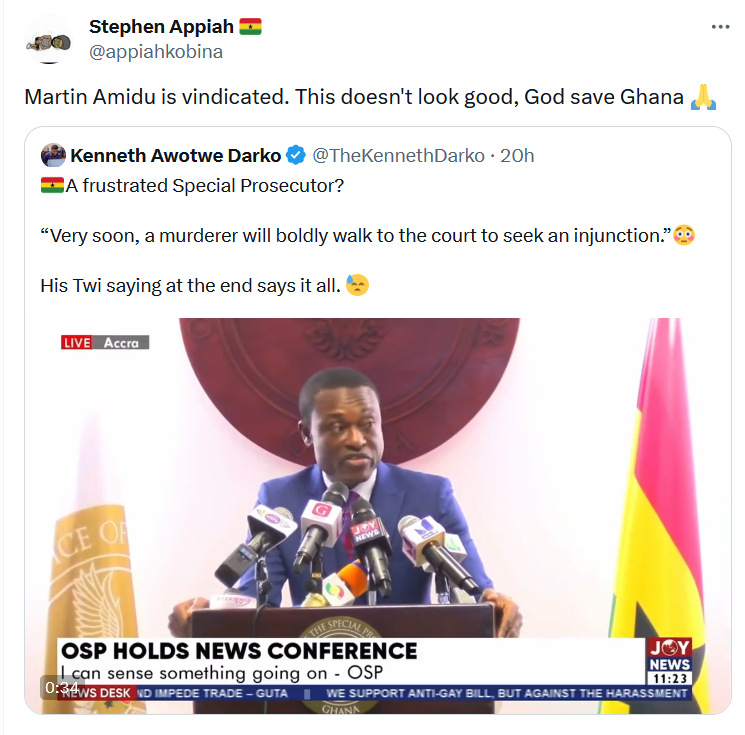Click Kenneth Awotwe Darko's small avatar
This screenshot has height=735, width=745.
[x=53, y=155]
